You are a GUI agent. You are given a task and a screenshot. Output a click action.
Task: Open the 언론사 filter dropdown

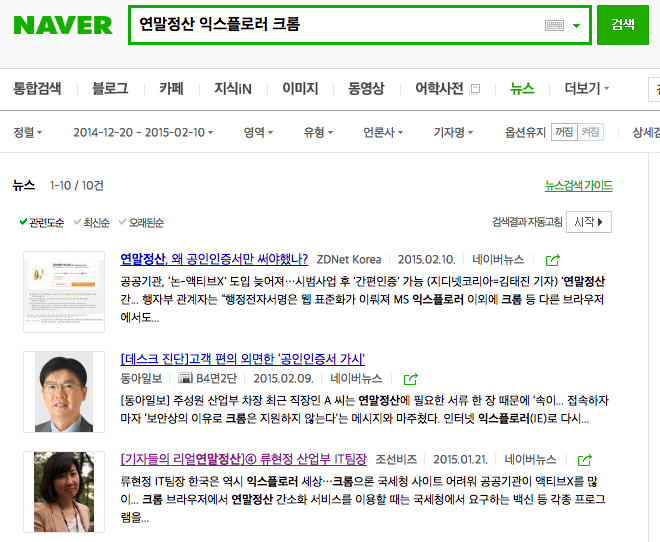click(x=383, y=133)
